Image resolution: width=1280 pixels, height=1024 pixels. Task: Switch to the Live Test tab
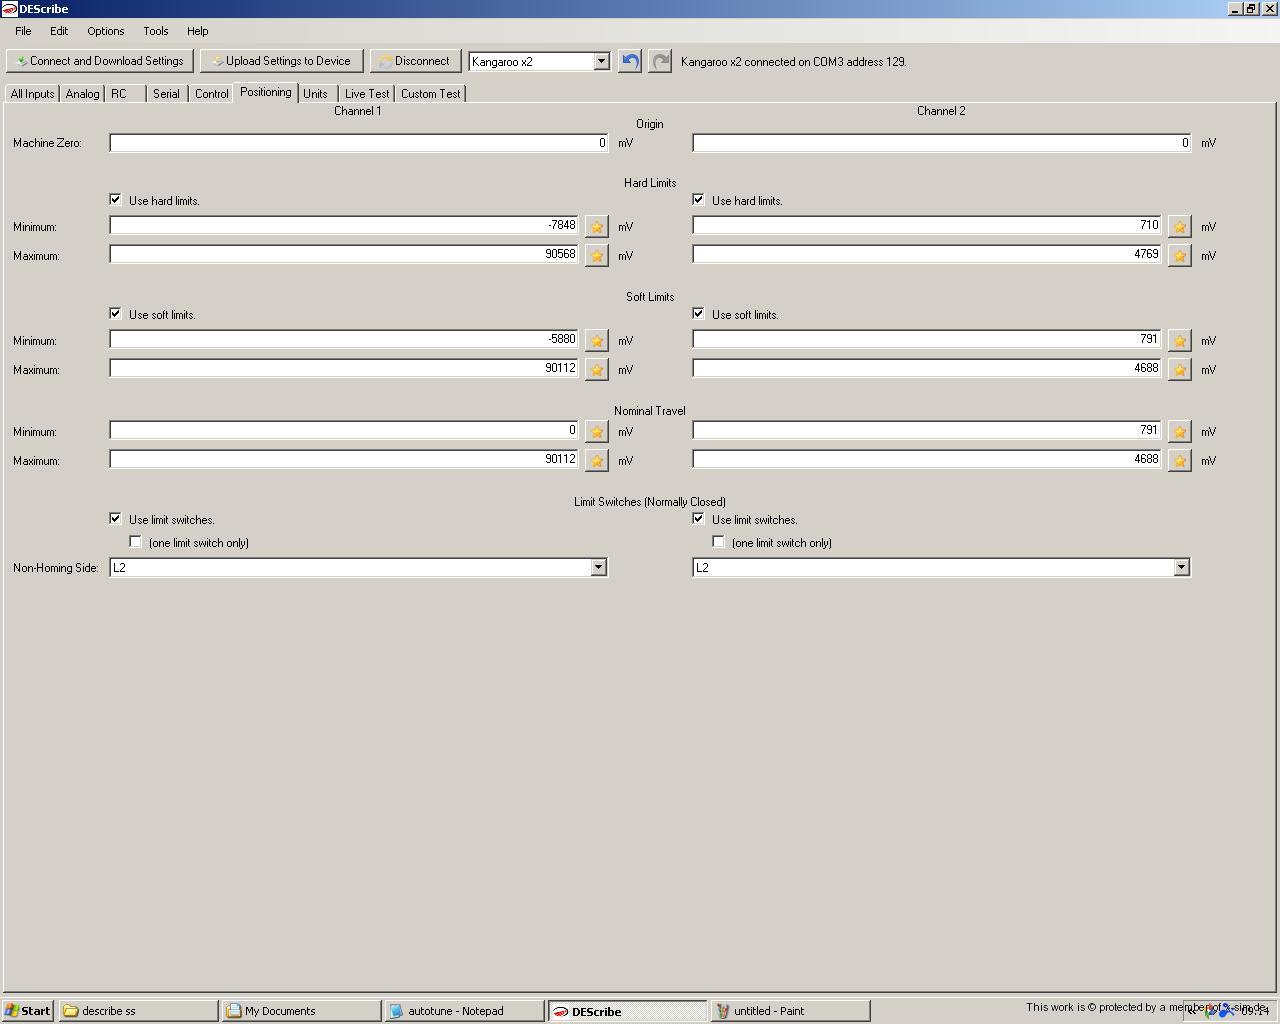click(367, 93)
